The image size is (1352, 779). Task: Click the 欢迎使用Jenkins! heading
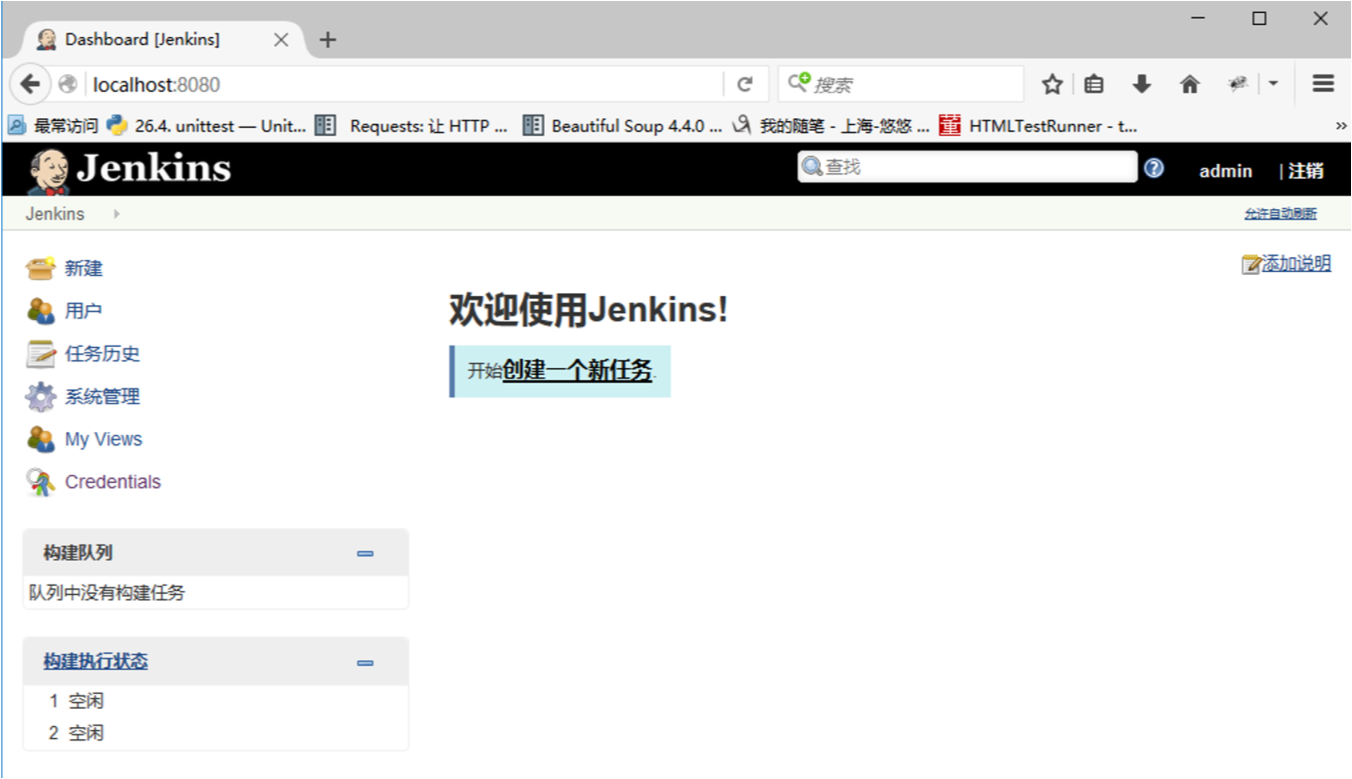tap(589, 310)
